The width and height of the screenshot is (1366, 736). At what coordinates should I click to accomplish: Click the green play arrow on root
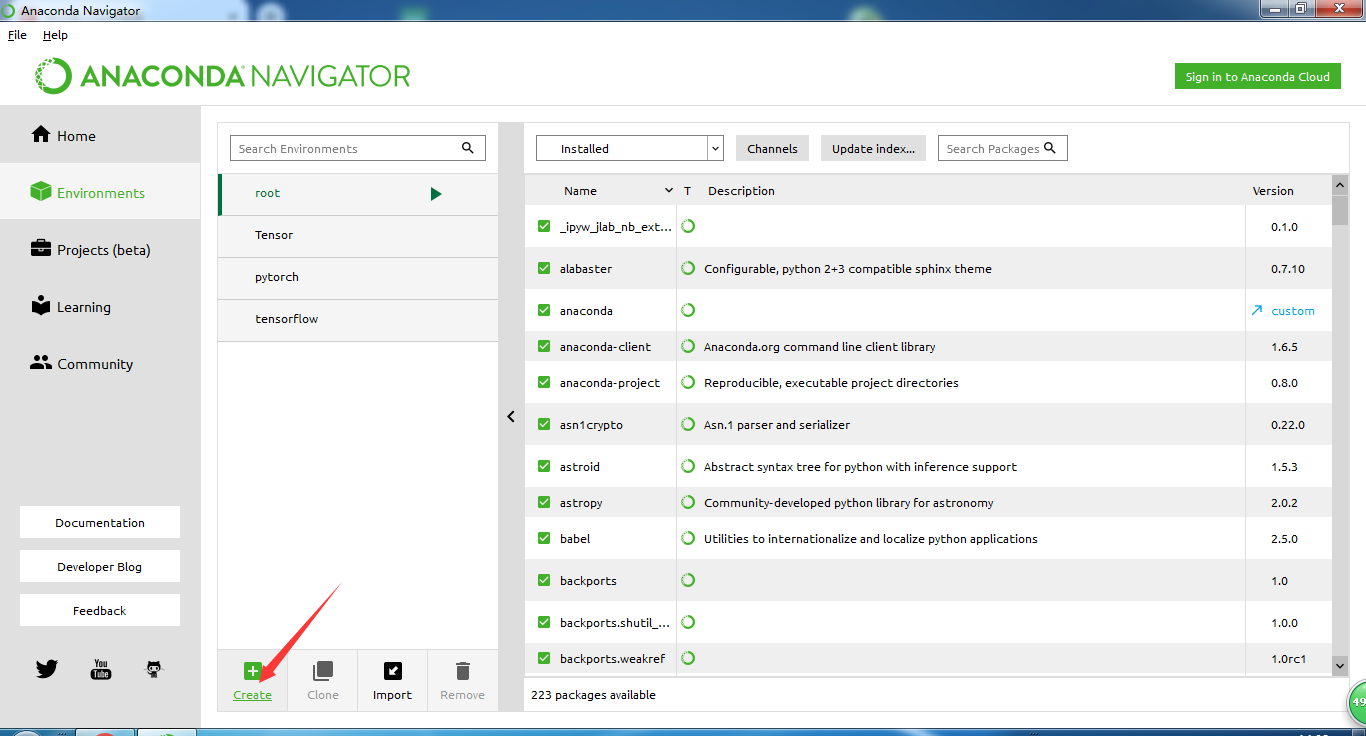436,194
